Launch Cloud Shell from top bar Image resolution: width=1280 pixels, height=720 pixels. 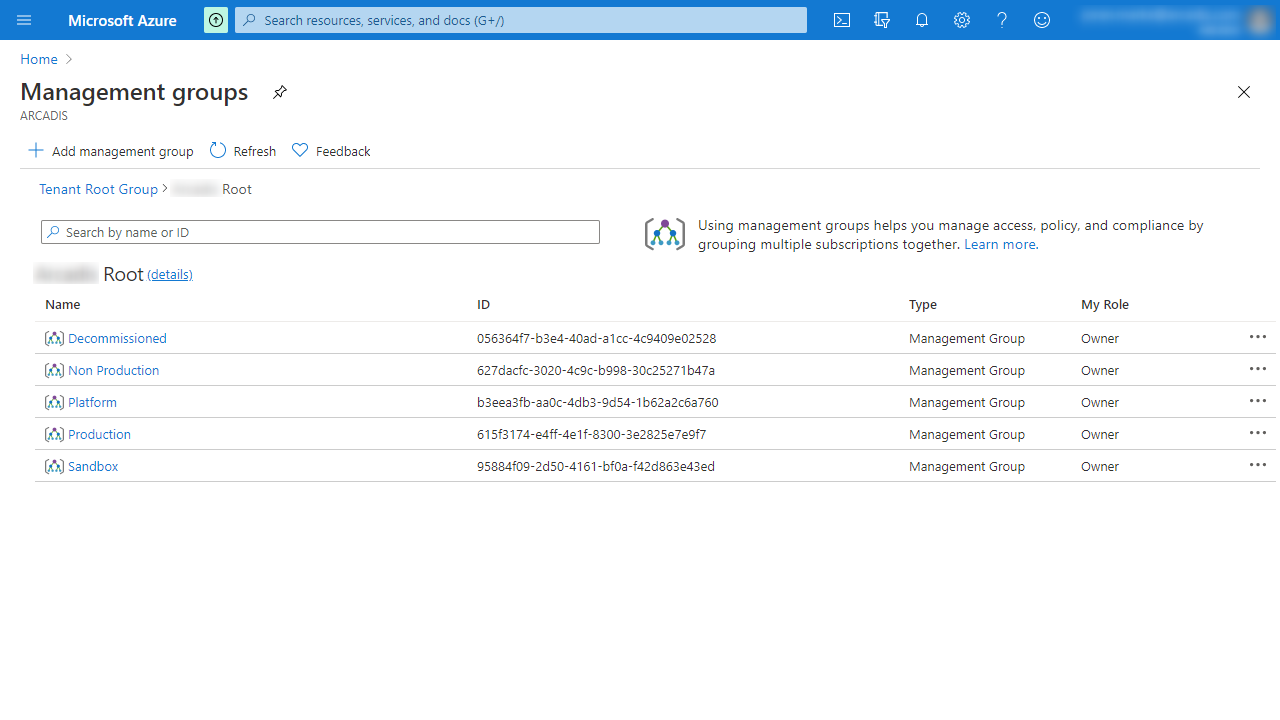(x=842, y=20)
